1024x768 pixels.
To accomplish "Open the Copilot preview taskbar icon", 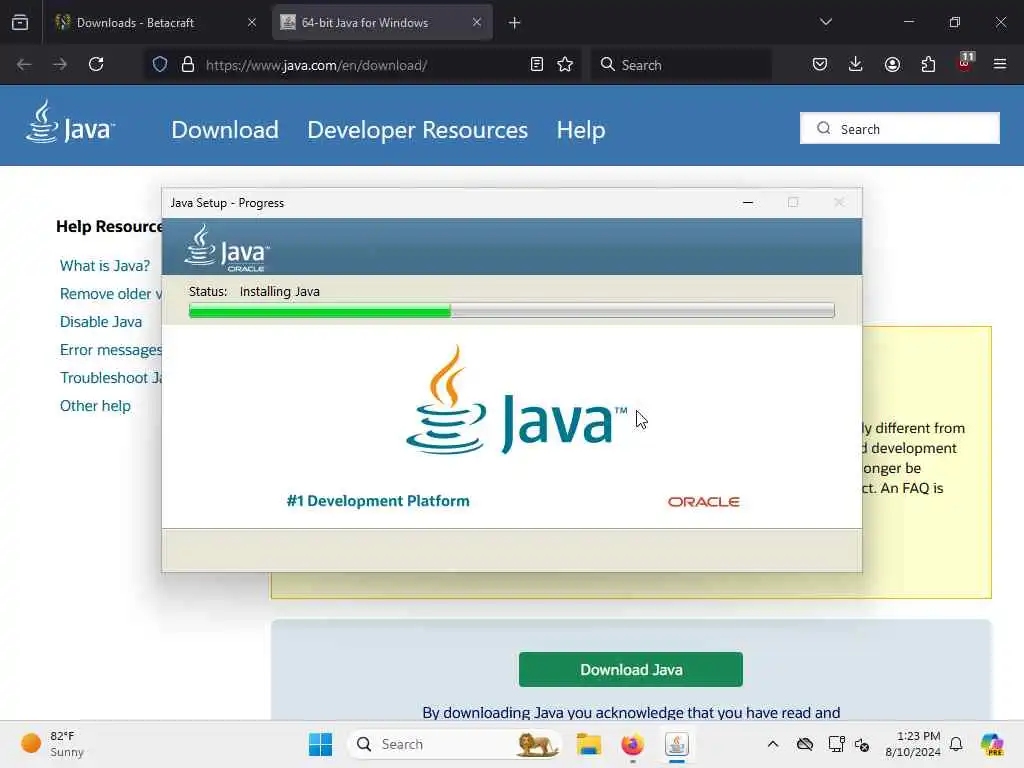I will click(992, 744).
